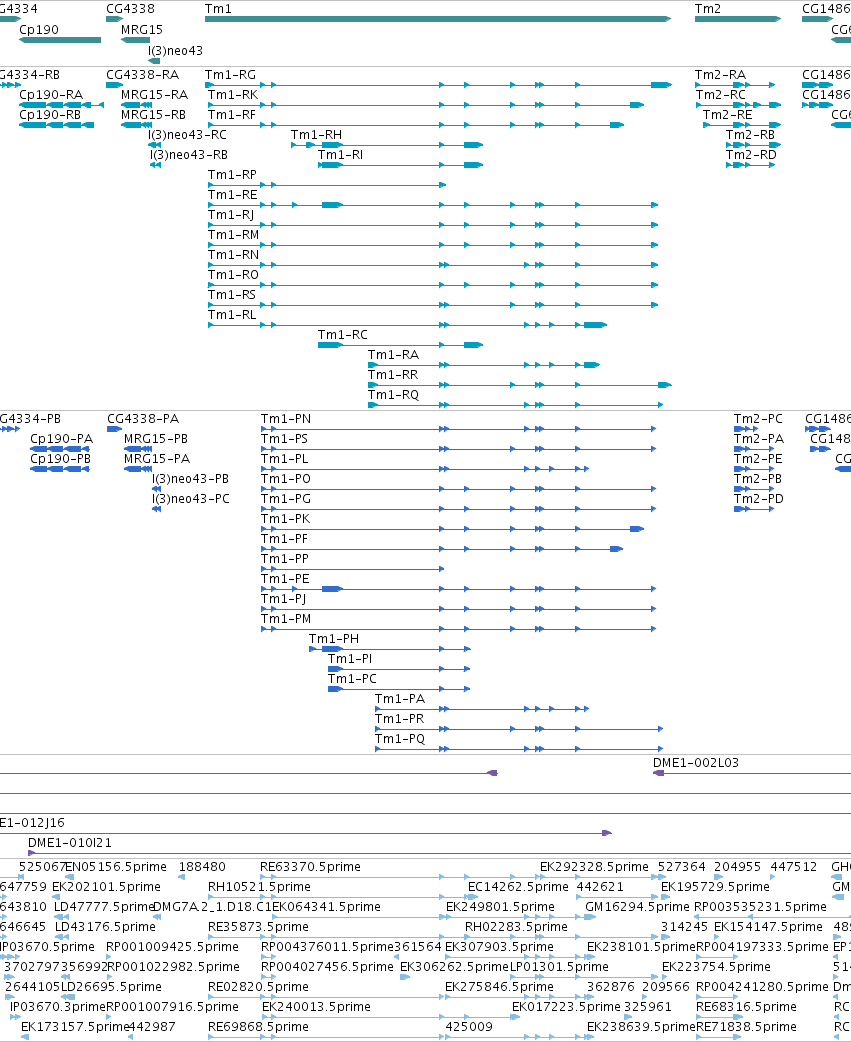The image size is (851, 1042).
Task: Select transcript Tm1-RC
Action: click(x=401, y=344)
